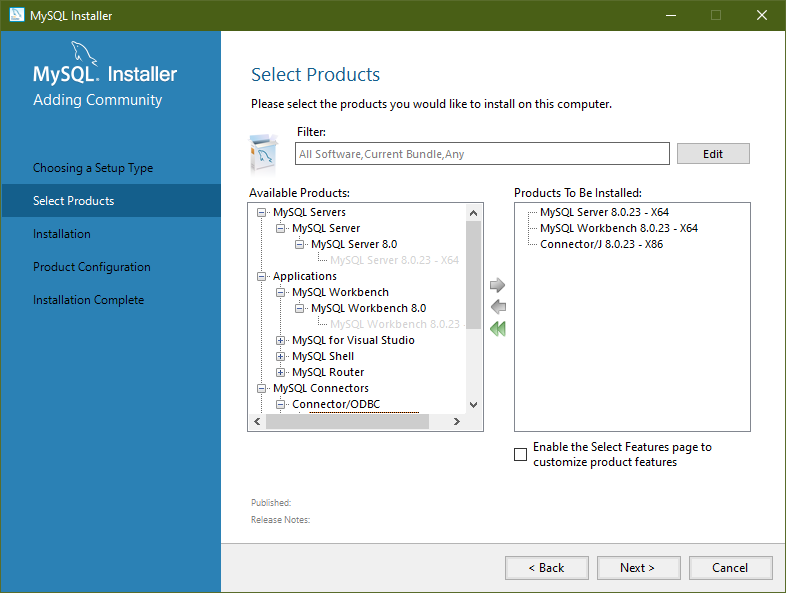Click the horizontal scrollbar left arrow
This screenshot has width=786, height=593.
pos(257,422)
